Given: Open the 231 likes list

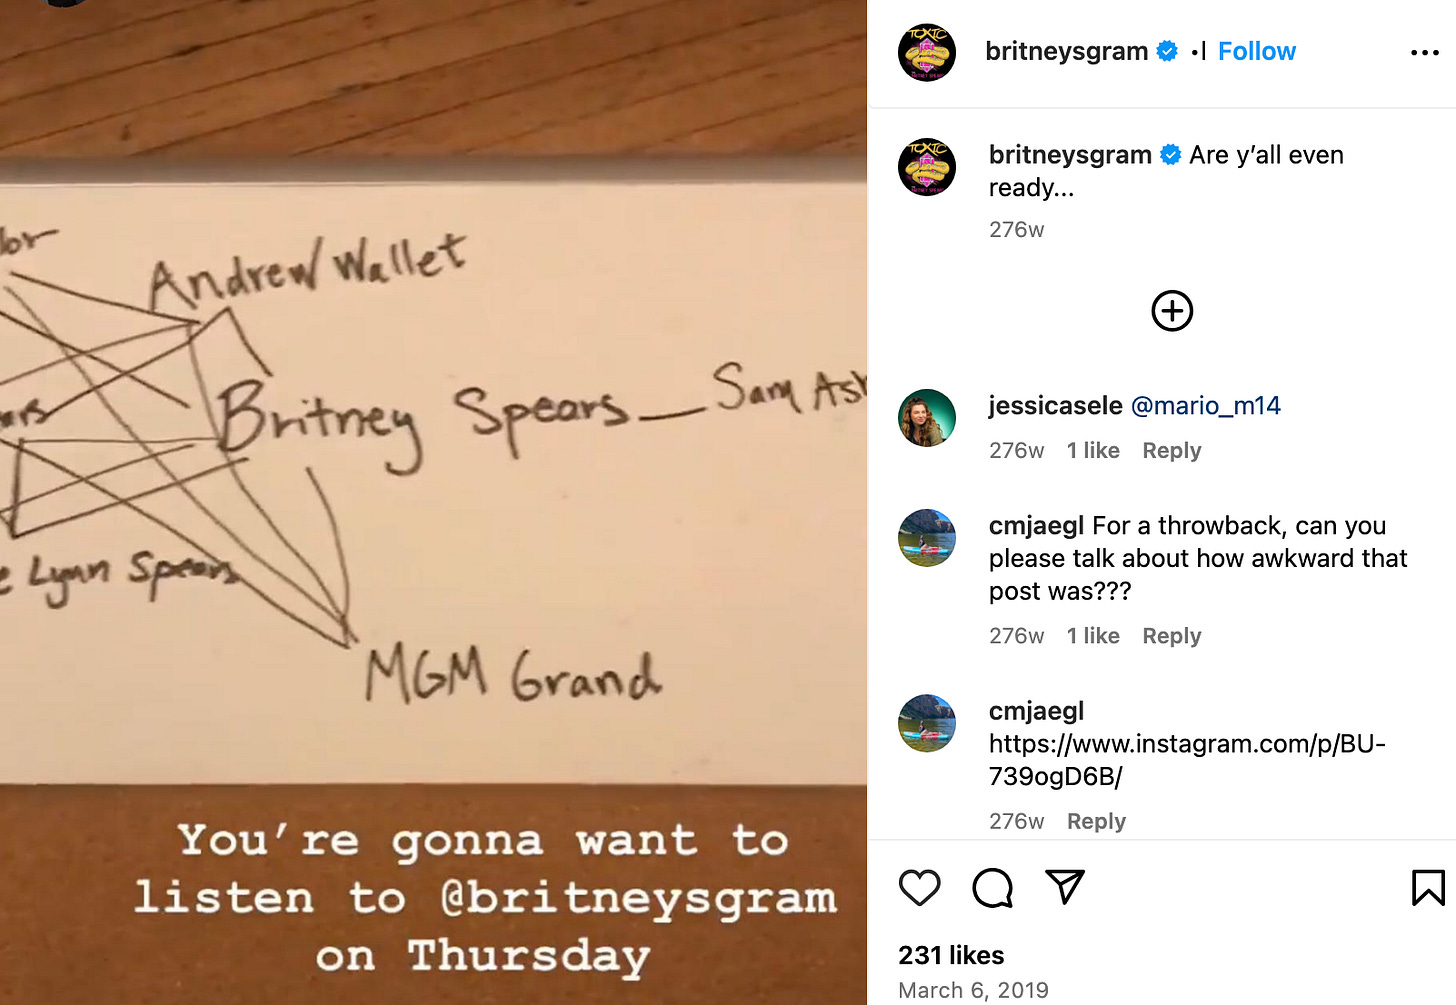Looking at the screenshot, I should 951,955.
